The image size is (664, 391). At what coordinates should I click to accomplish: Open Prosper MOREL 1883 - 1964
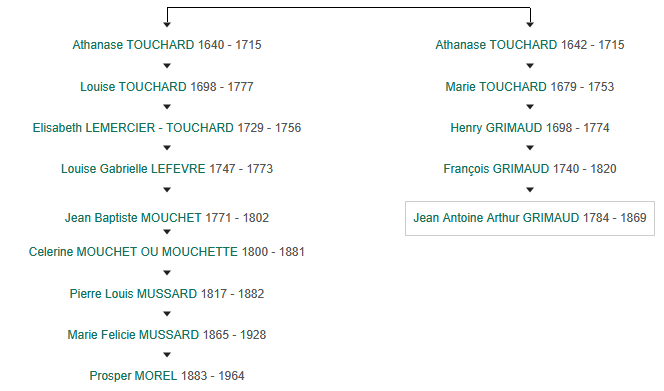coord(167,376)
